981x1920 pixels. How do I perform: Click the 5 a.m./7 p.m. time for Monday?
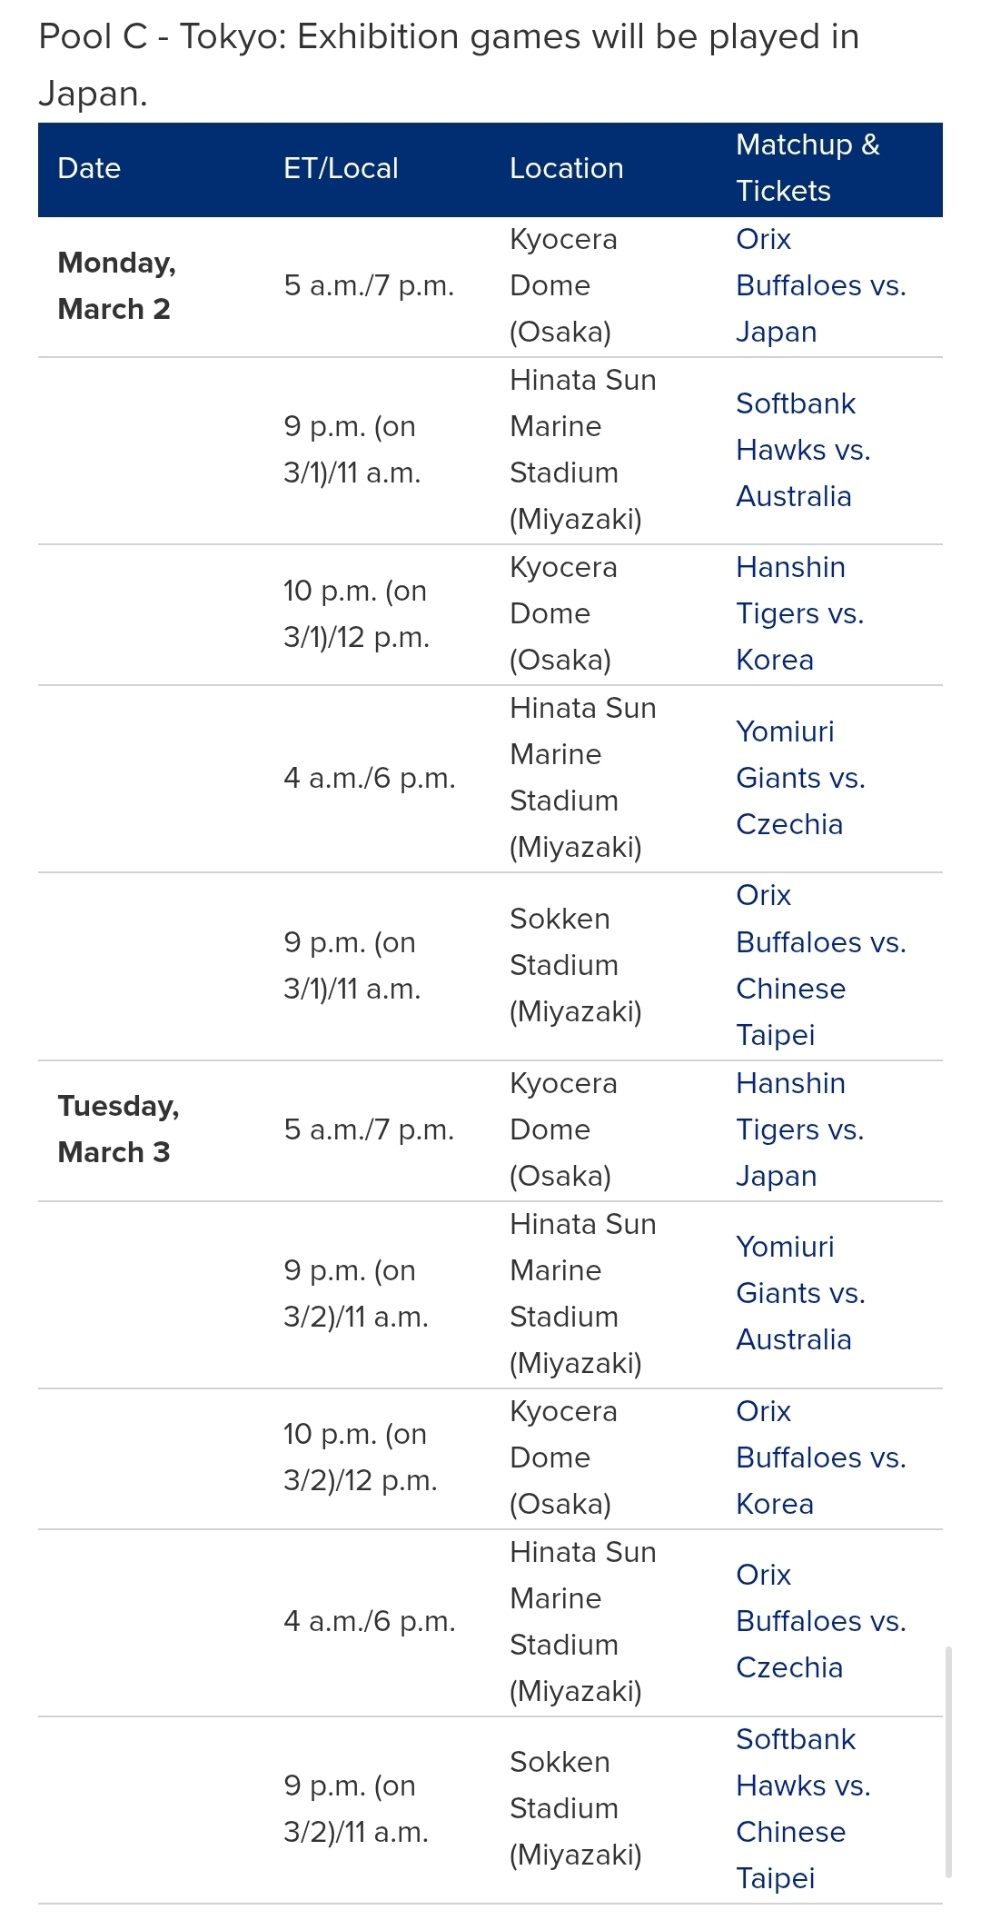pos(369,286)
